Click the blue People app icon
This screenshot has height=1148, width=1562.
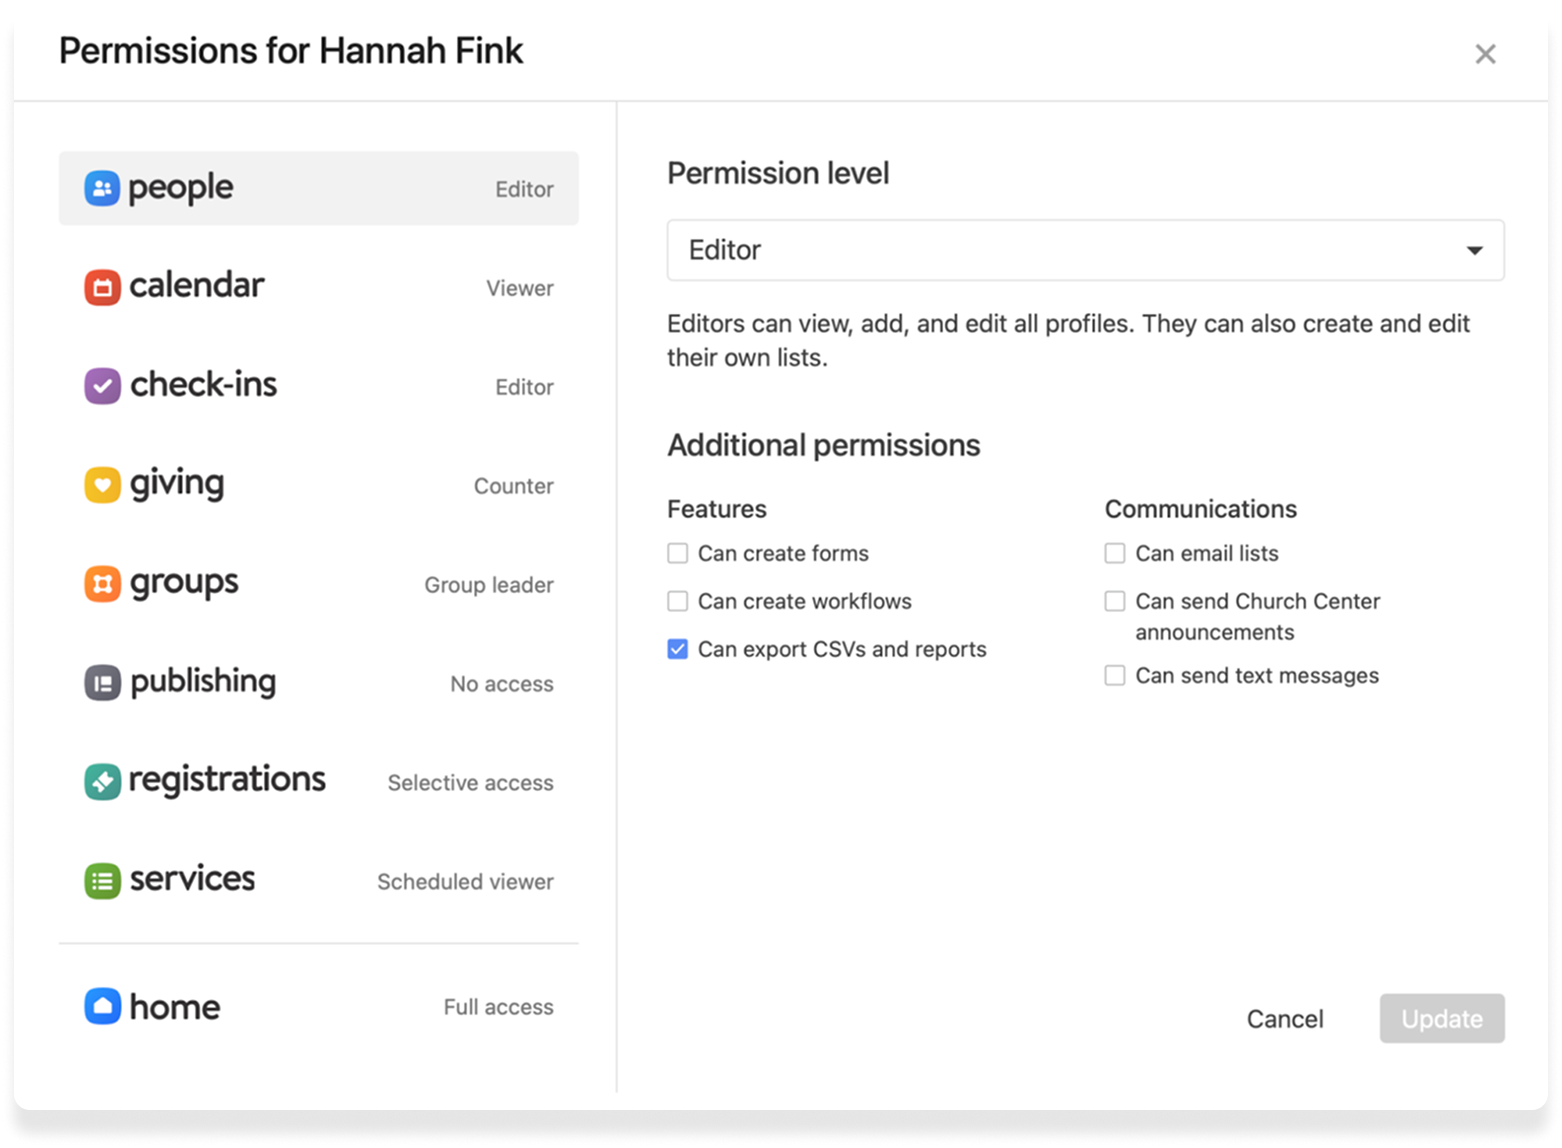102,188
